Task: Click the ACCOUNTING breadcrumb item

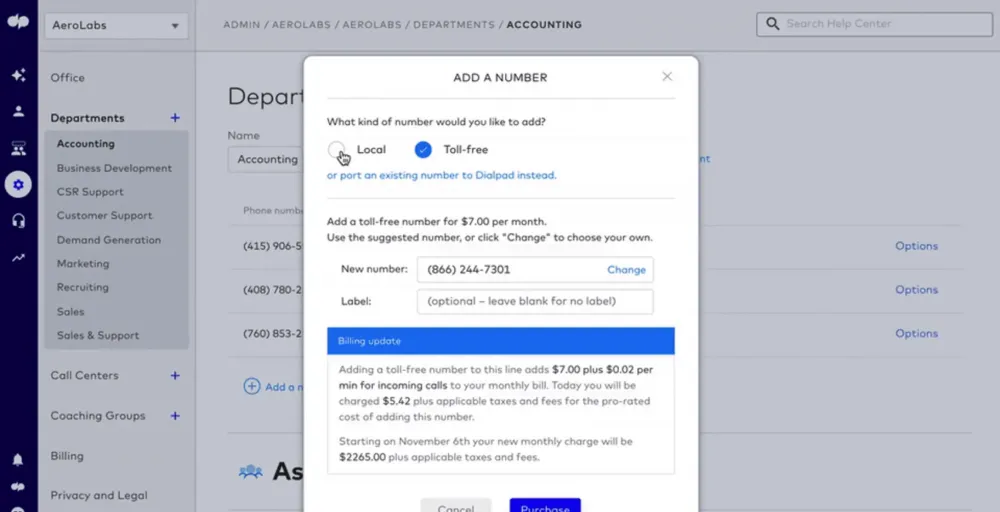Action: tap(544, 25)
